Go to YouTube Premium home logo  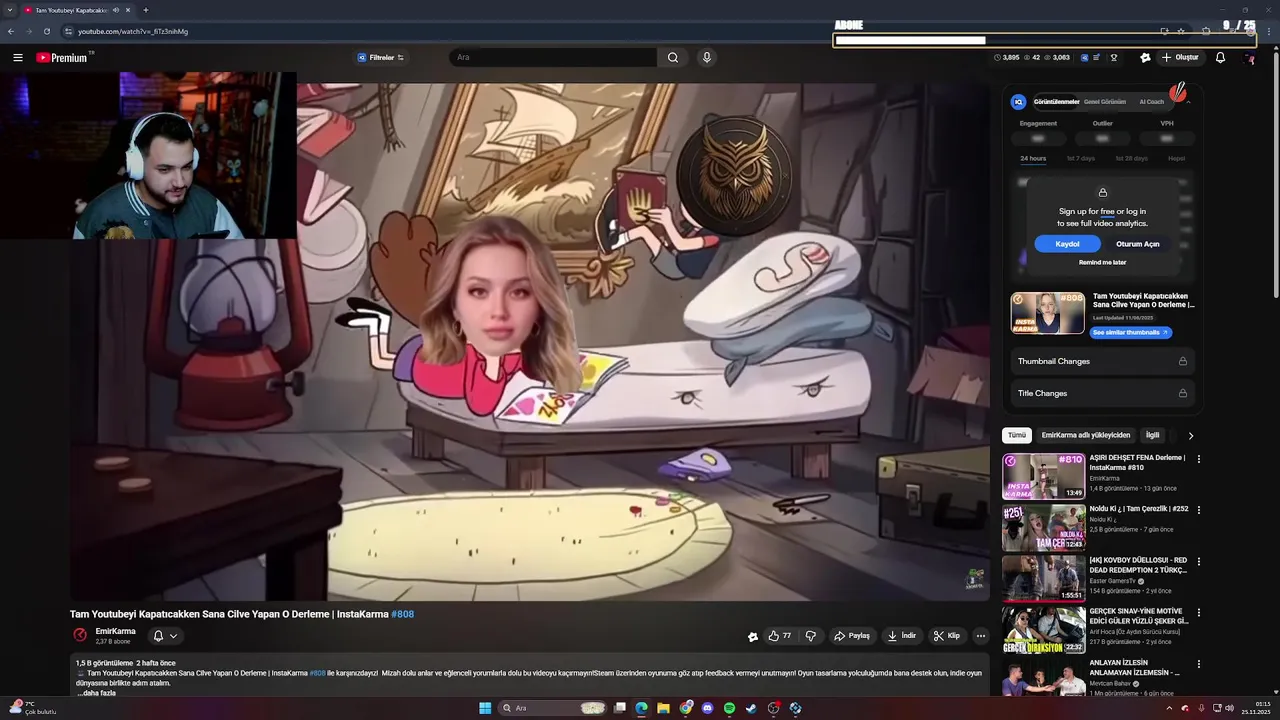[63, 58]
